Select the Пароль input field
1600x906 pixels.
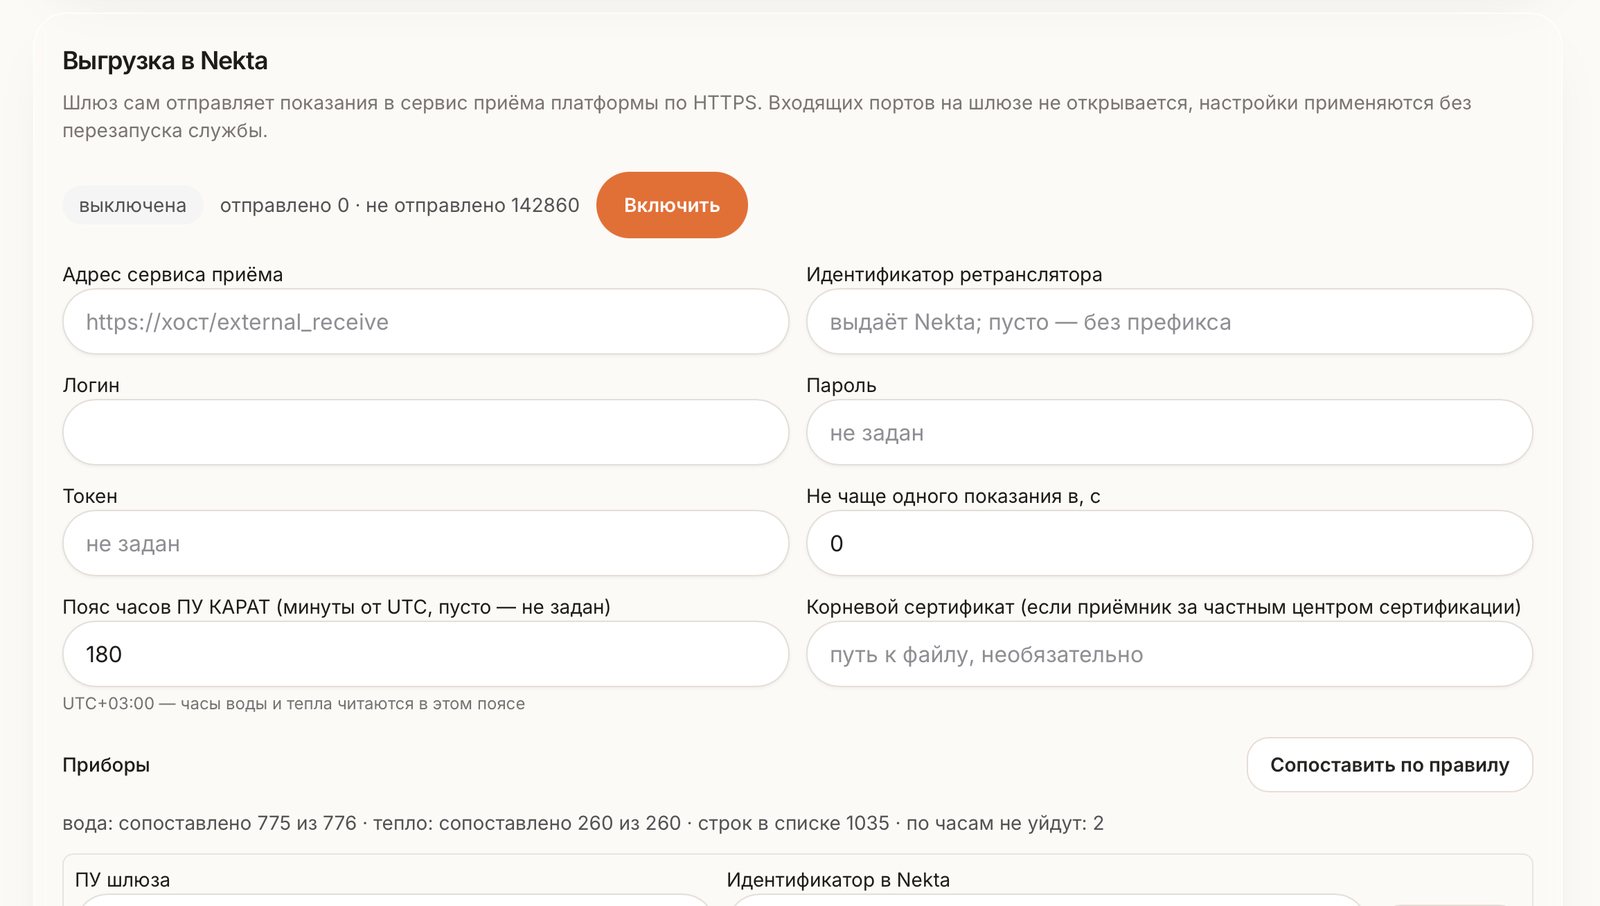pos(1169,433)
